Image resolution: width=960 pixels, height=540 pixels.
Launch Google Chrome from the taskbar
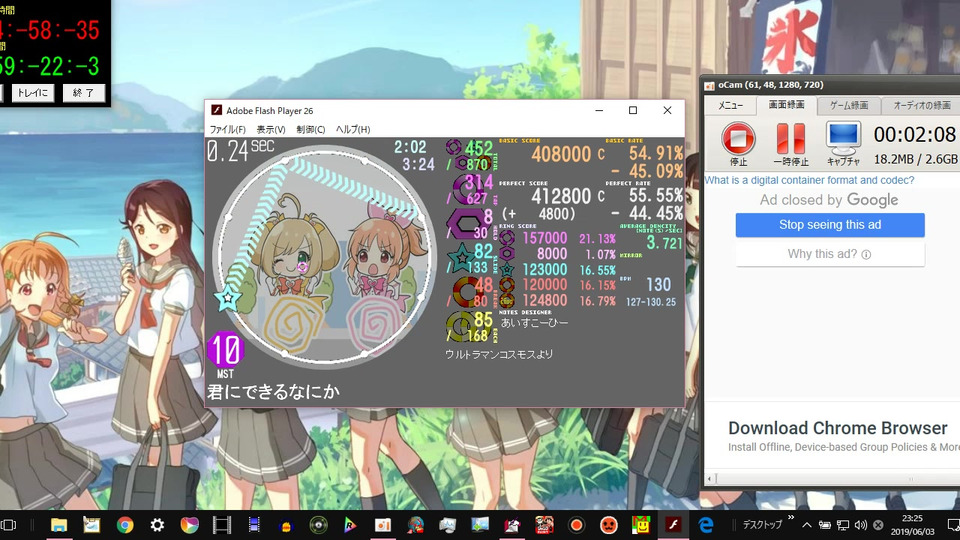(125, 525)
